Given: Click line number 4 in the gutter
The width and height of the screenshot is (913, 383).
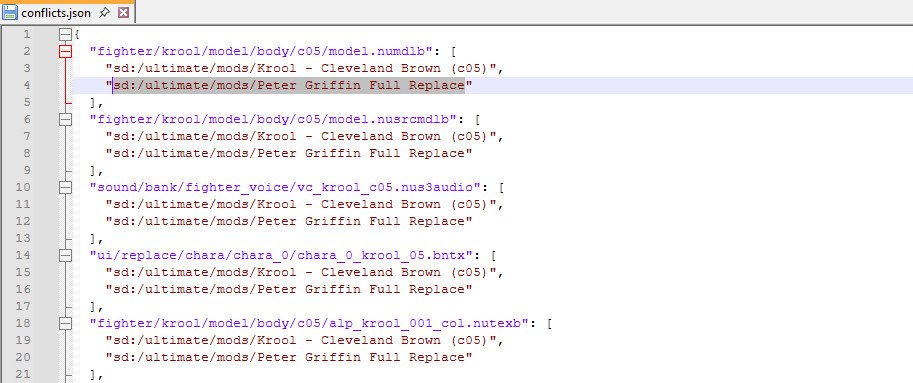Looking at the screenshot, I should [26, 86].
